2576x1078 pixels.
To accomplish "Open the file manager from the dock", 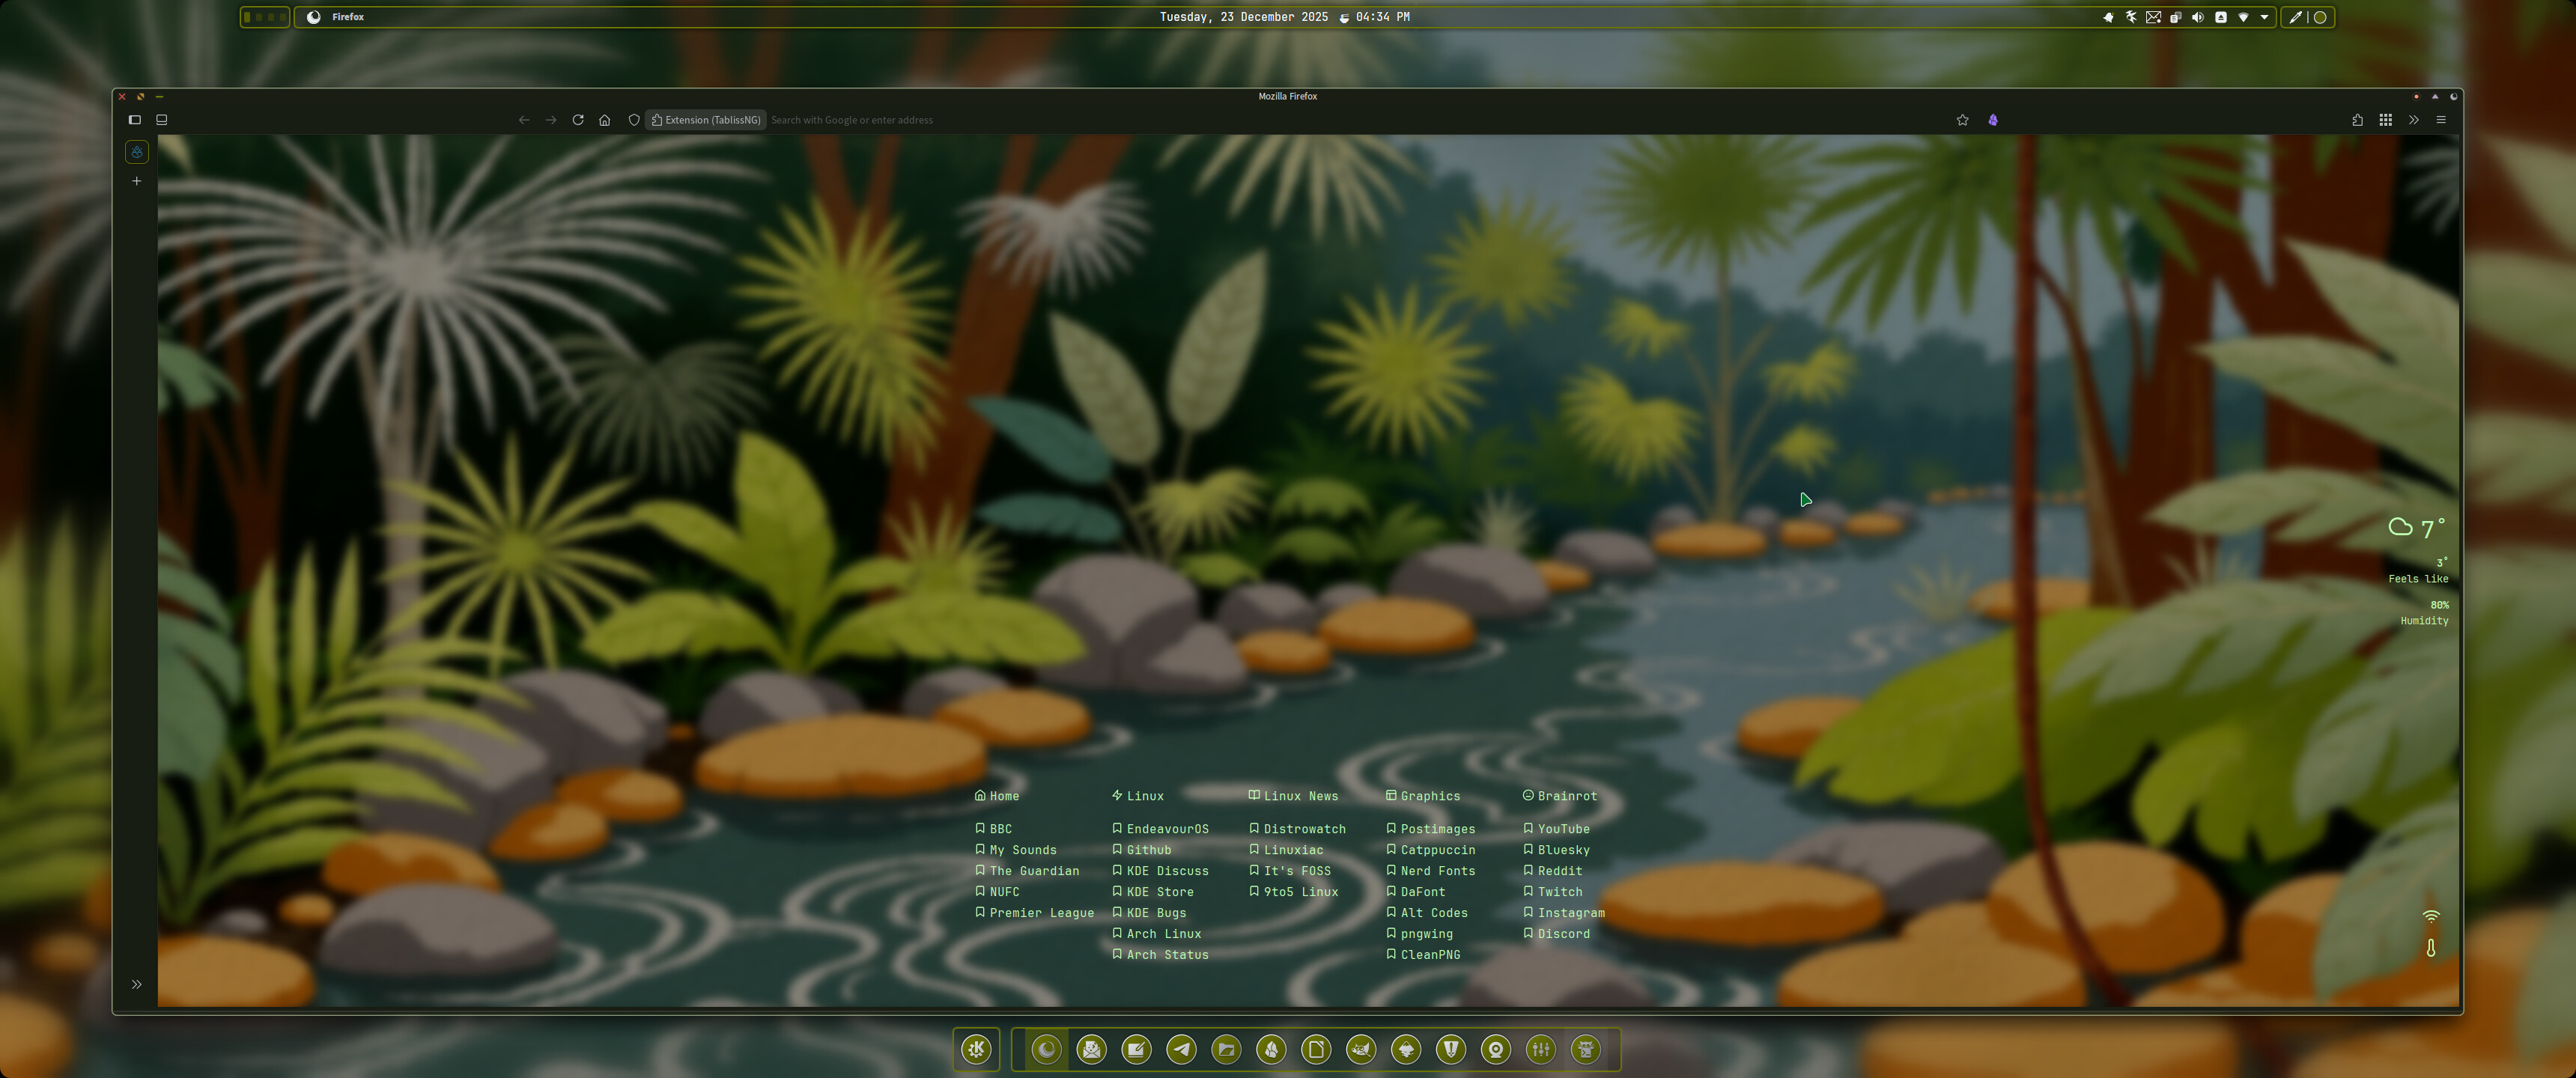I will (1227, 1049).
